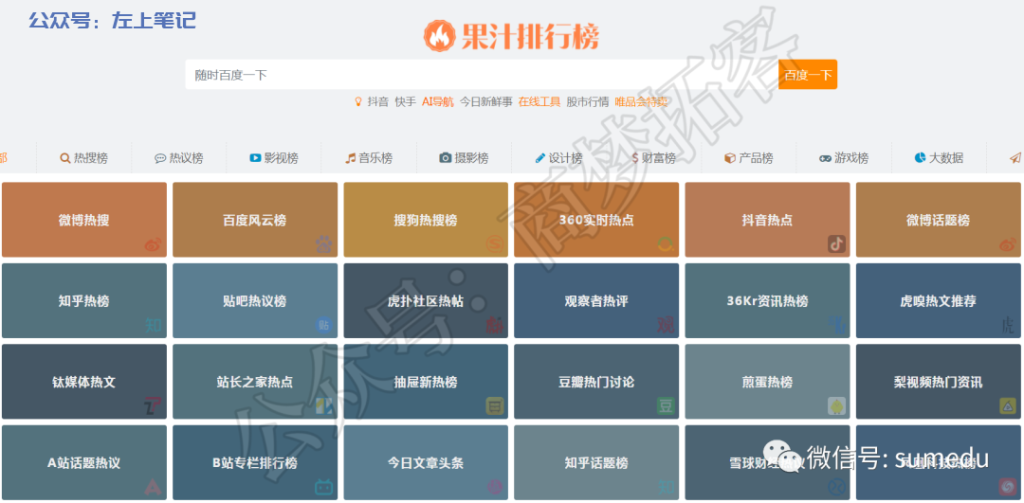Image resolution: width=1024 pixels, height=503 pixels.
Task: Open the 知乎话题榜 card
Action: [596, 462]
